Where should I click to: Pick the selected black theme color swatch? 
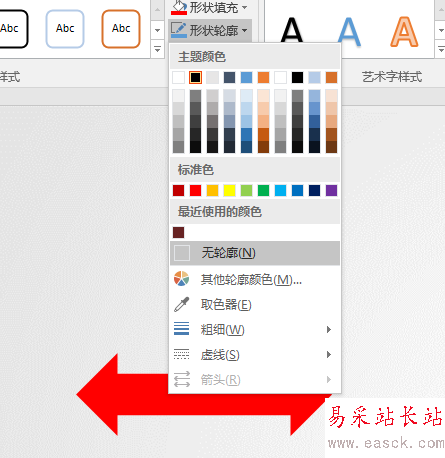[x=195, y=77]
